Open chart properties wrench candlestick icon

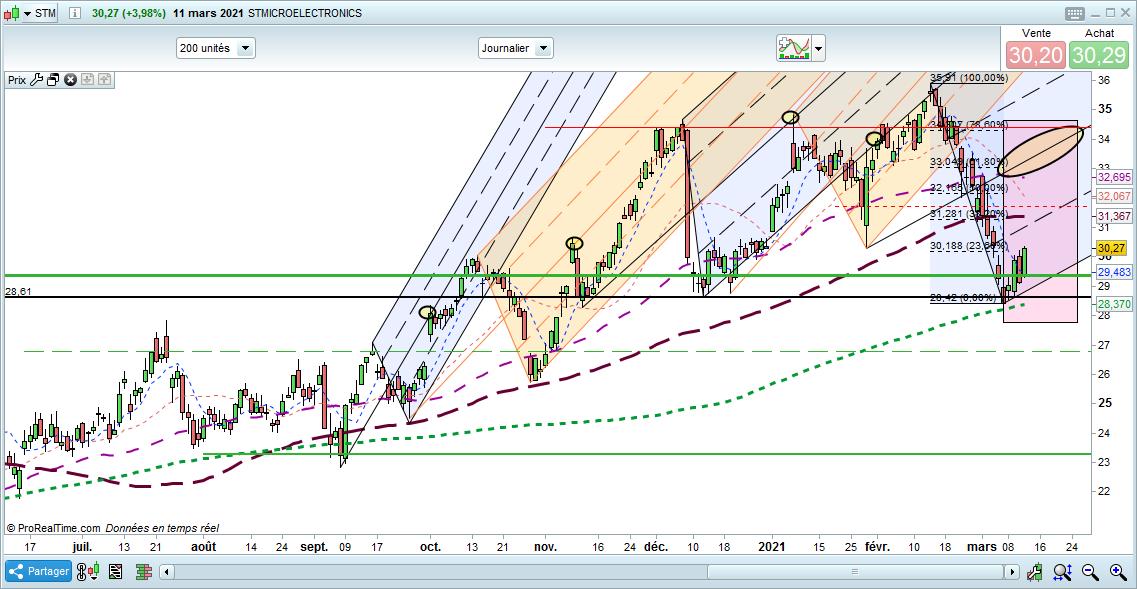[1037, 572]
